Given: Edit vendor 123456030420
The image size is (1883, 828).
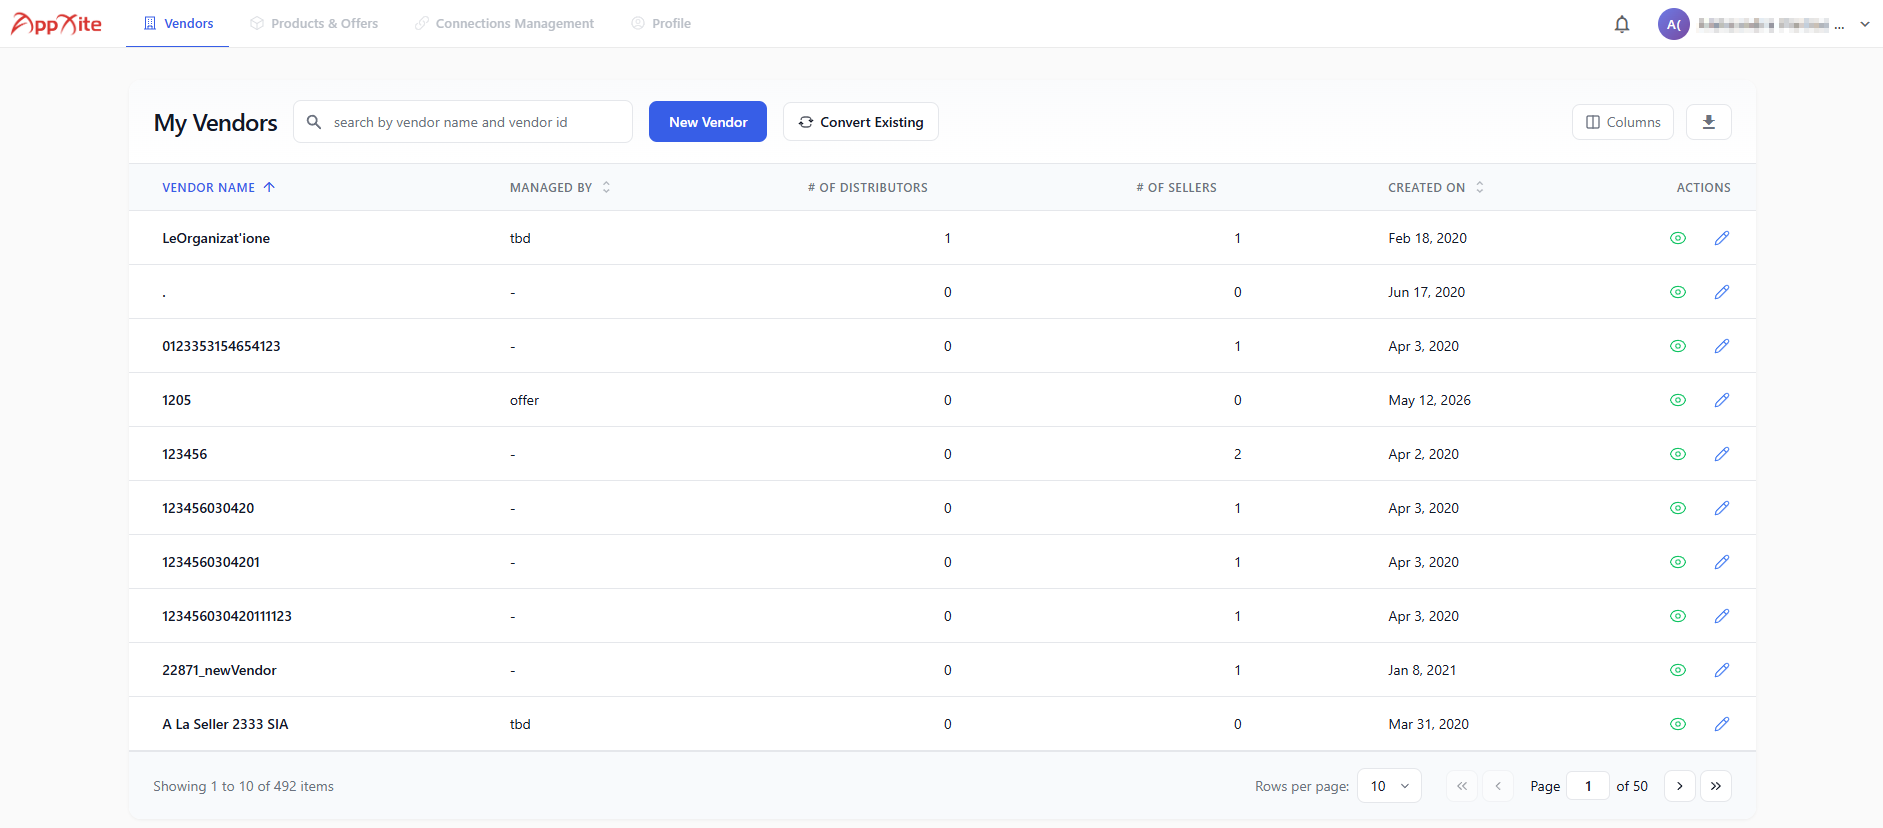Looking at the screenshot, I should [1722, 508].
